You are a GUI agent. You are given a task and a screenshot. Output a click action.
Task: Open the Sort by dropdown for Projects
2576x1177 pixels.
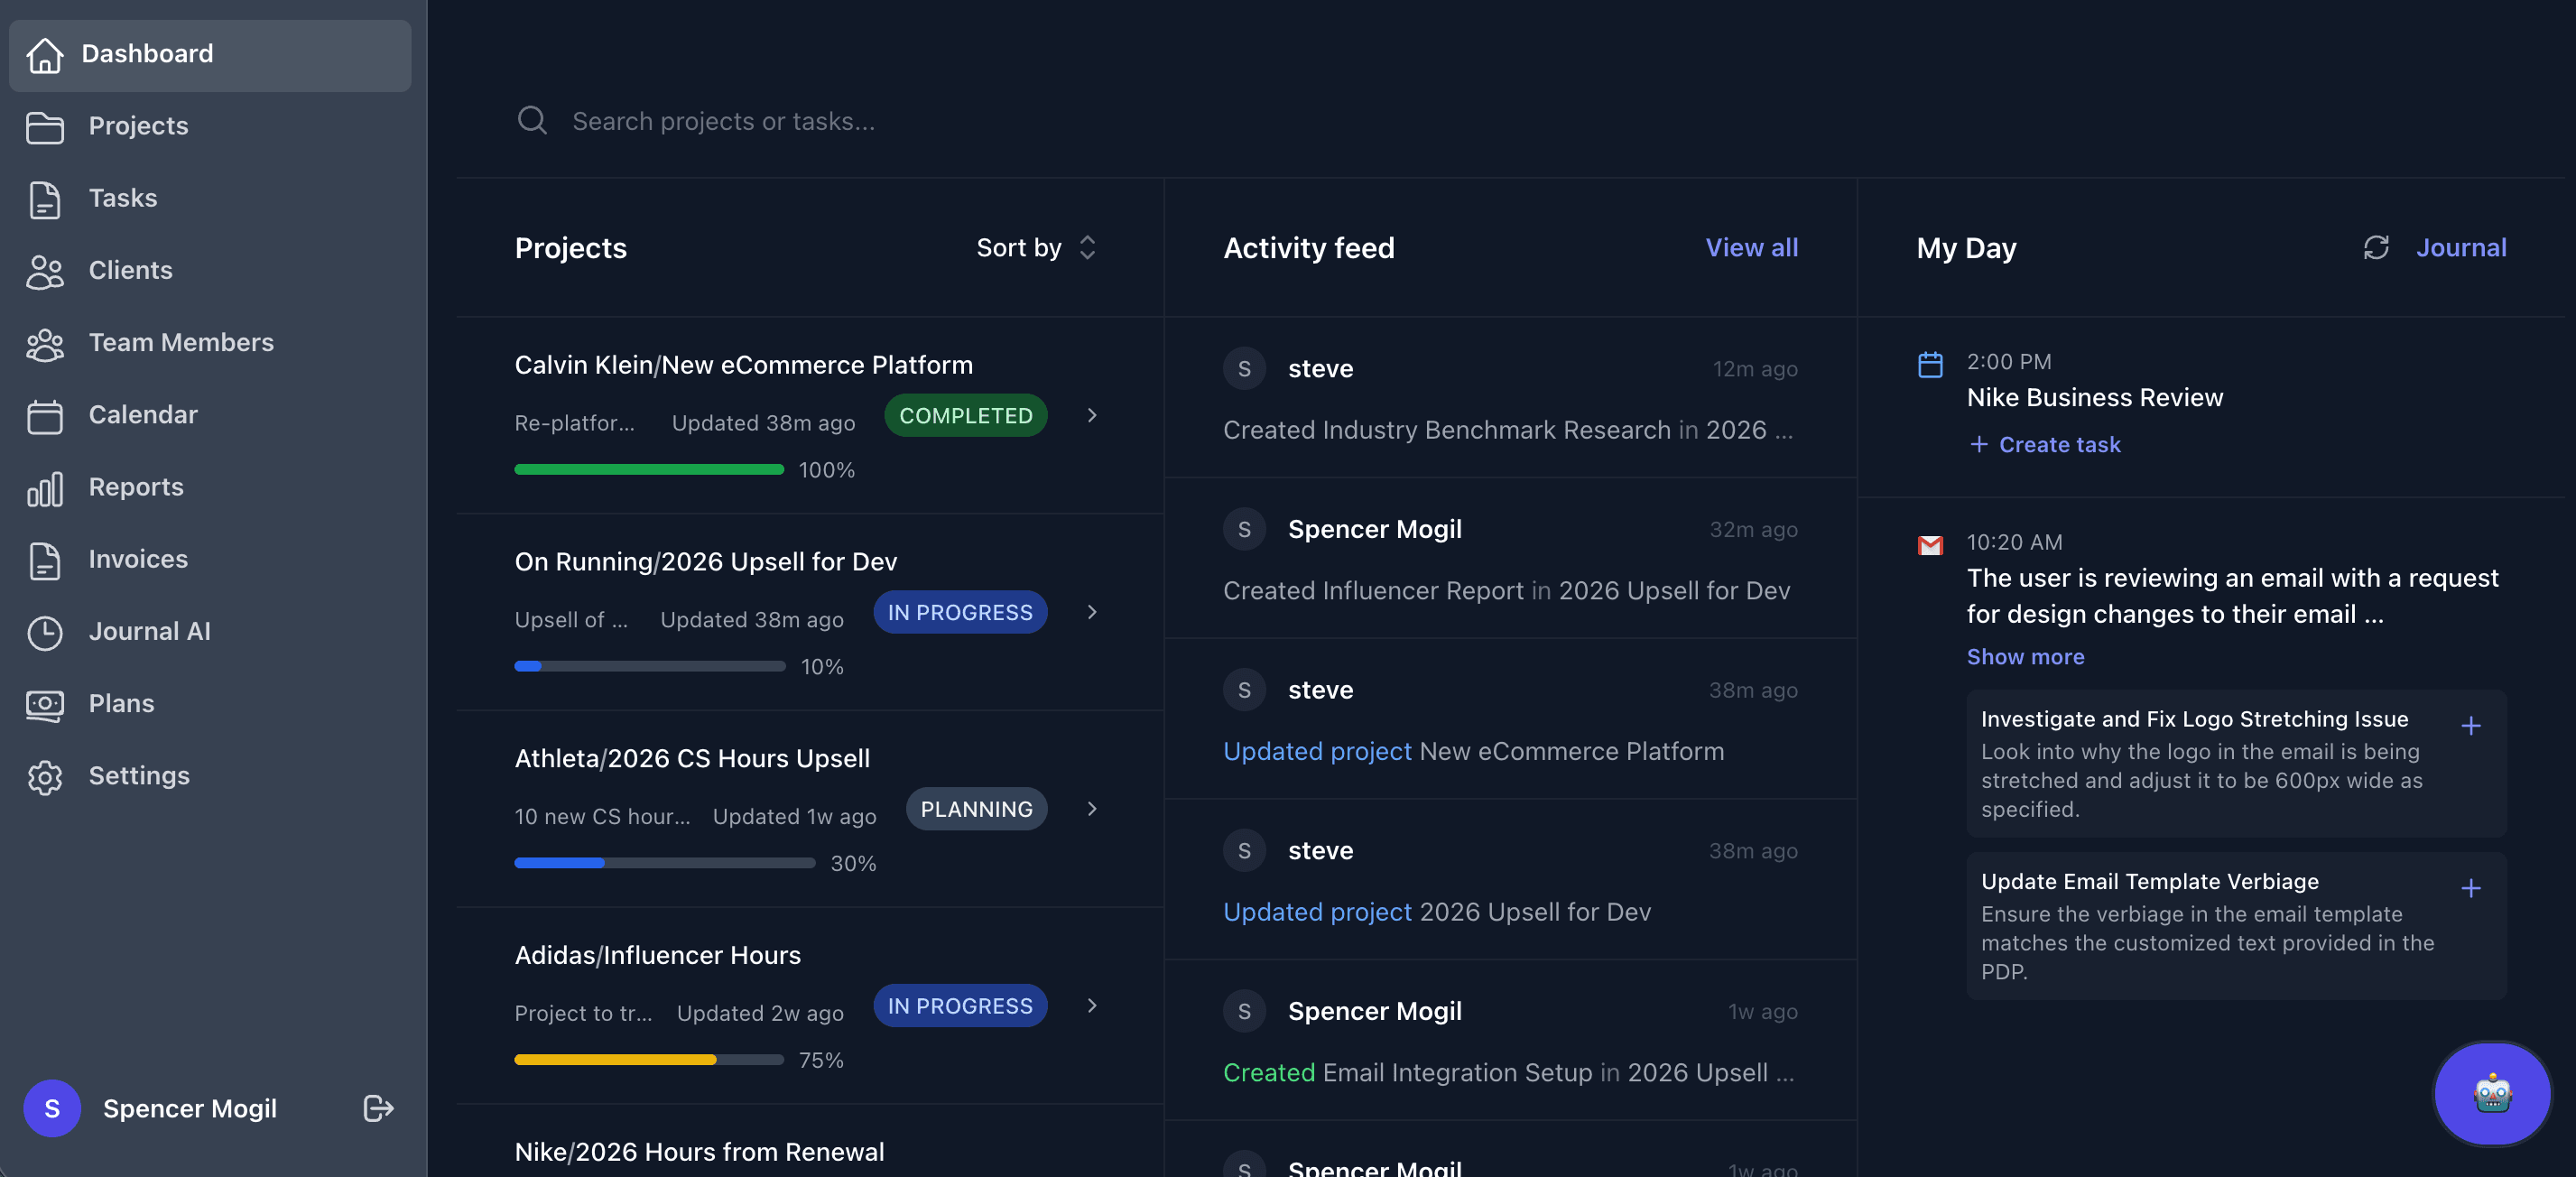click(x=1036, y=247)
